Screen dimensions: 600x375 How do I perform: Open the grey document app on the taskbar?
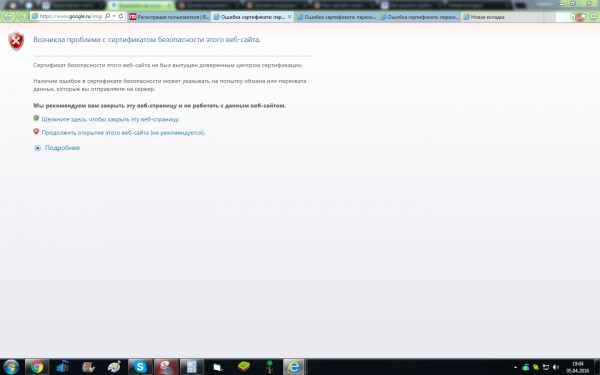point(192,367)
